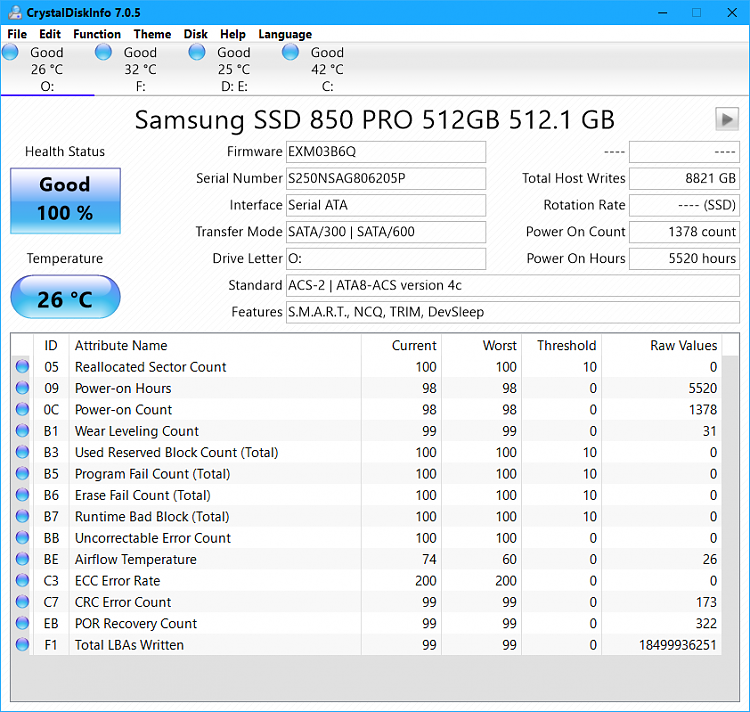The image size is (750, 712).
Task: Select the Airflow Temperature current value 74
Action: [429, 559]
